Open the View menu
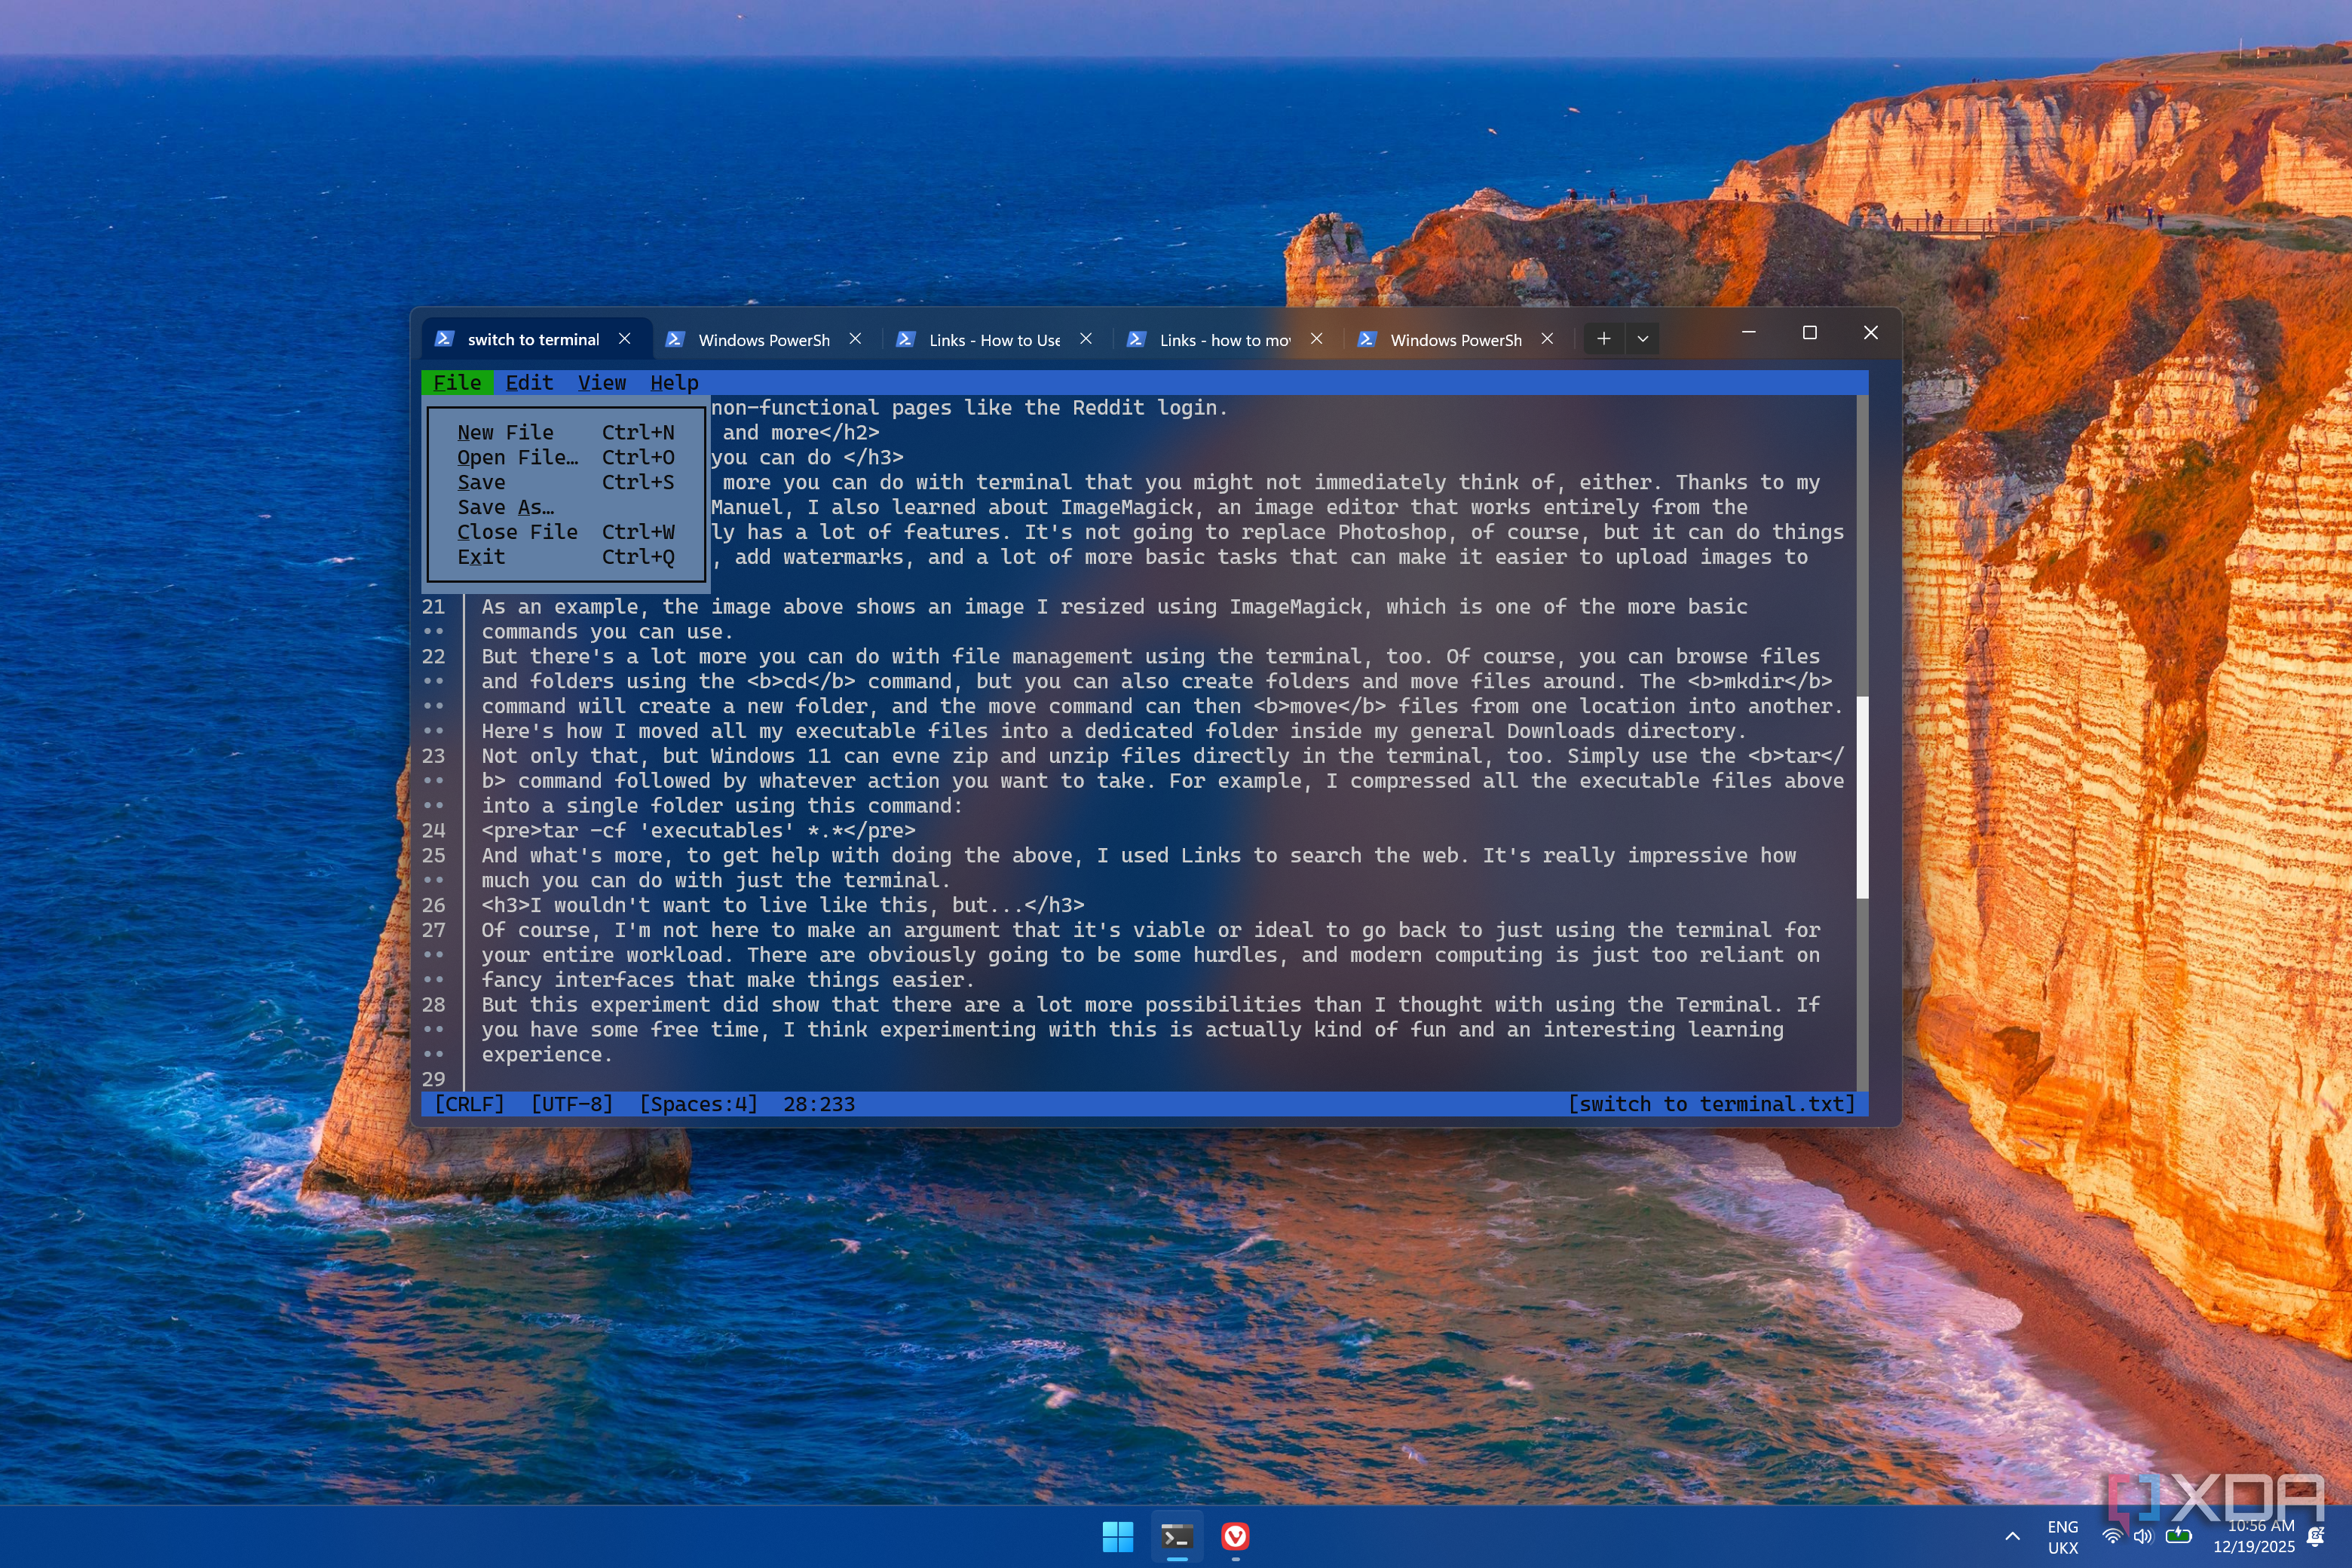 tap(601, 383)
